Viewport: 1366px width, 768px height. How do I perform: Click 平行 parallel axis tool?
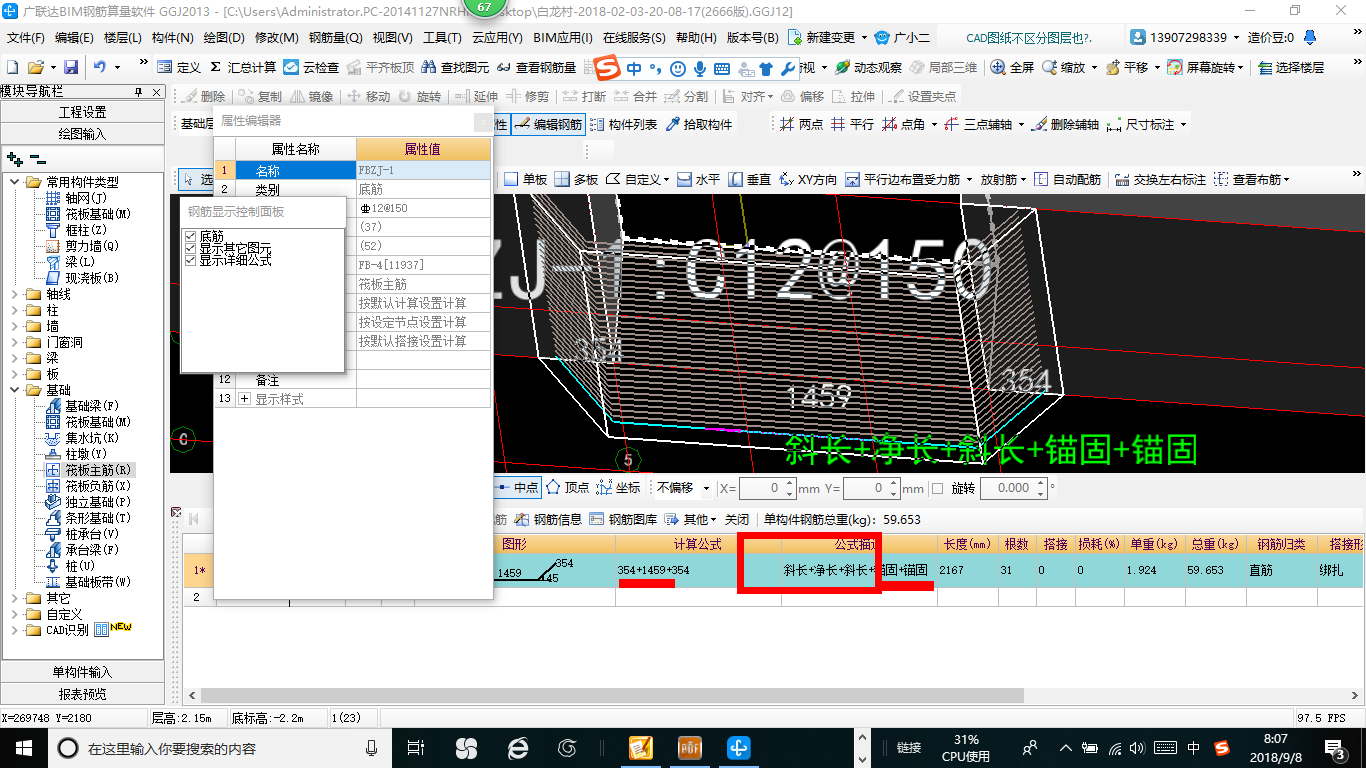click(852, 124)
